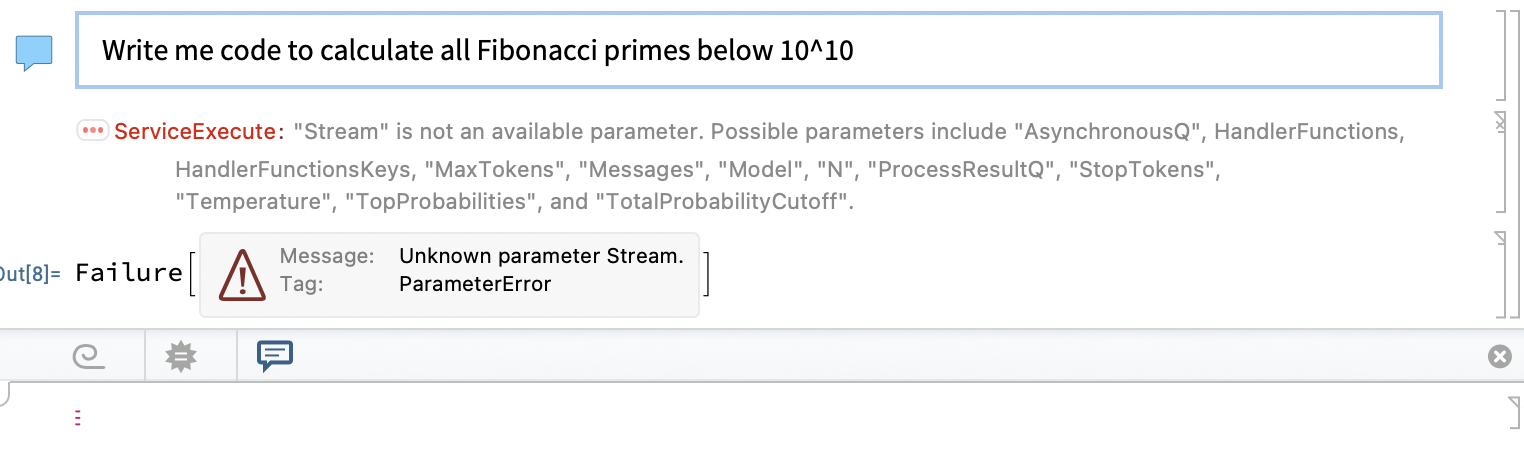This screenshot has height=460, width=1524.
Task: Click the Out[8]= output label
Action: click(30, 274)
